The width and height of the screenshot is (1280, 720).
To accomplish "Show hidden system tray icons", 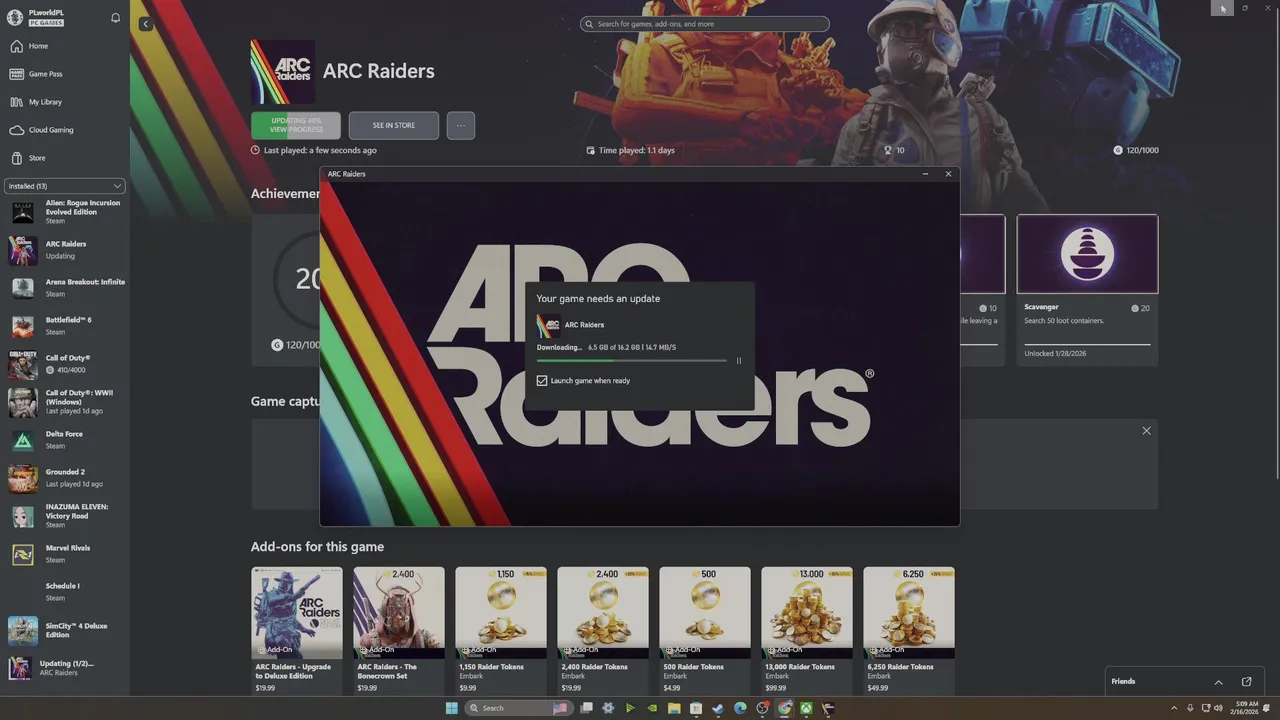I will pyautogui.click(x=1174, y=708).
